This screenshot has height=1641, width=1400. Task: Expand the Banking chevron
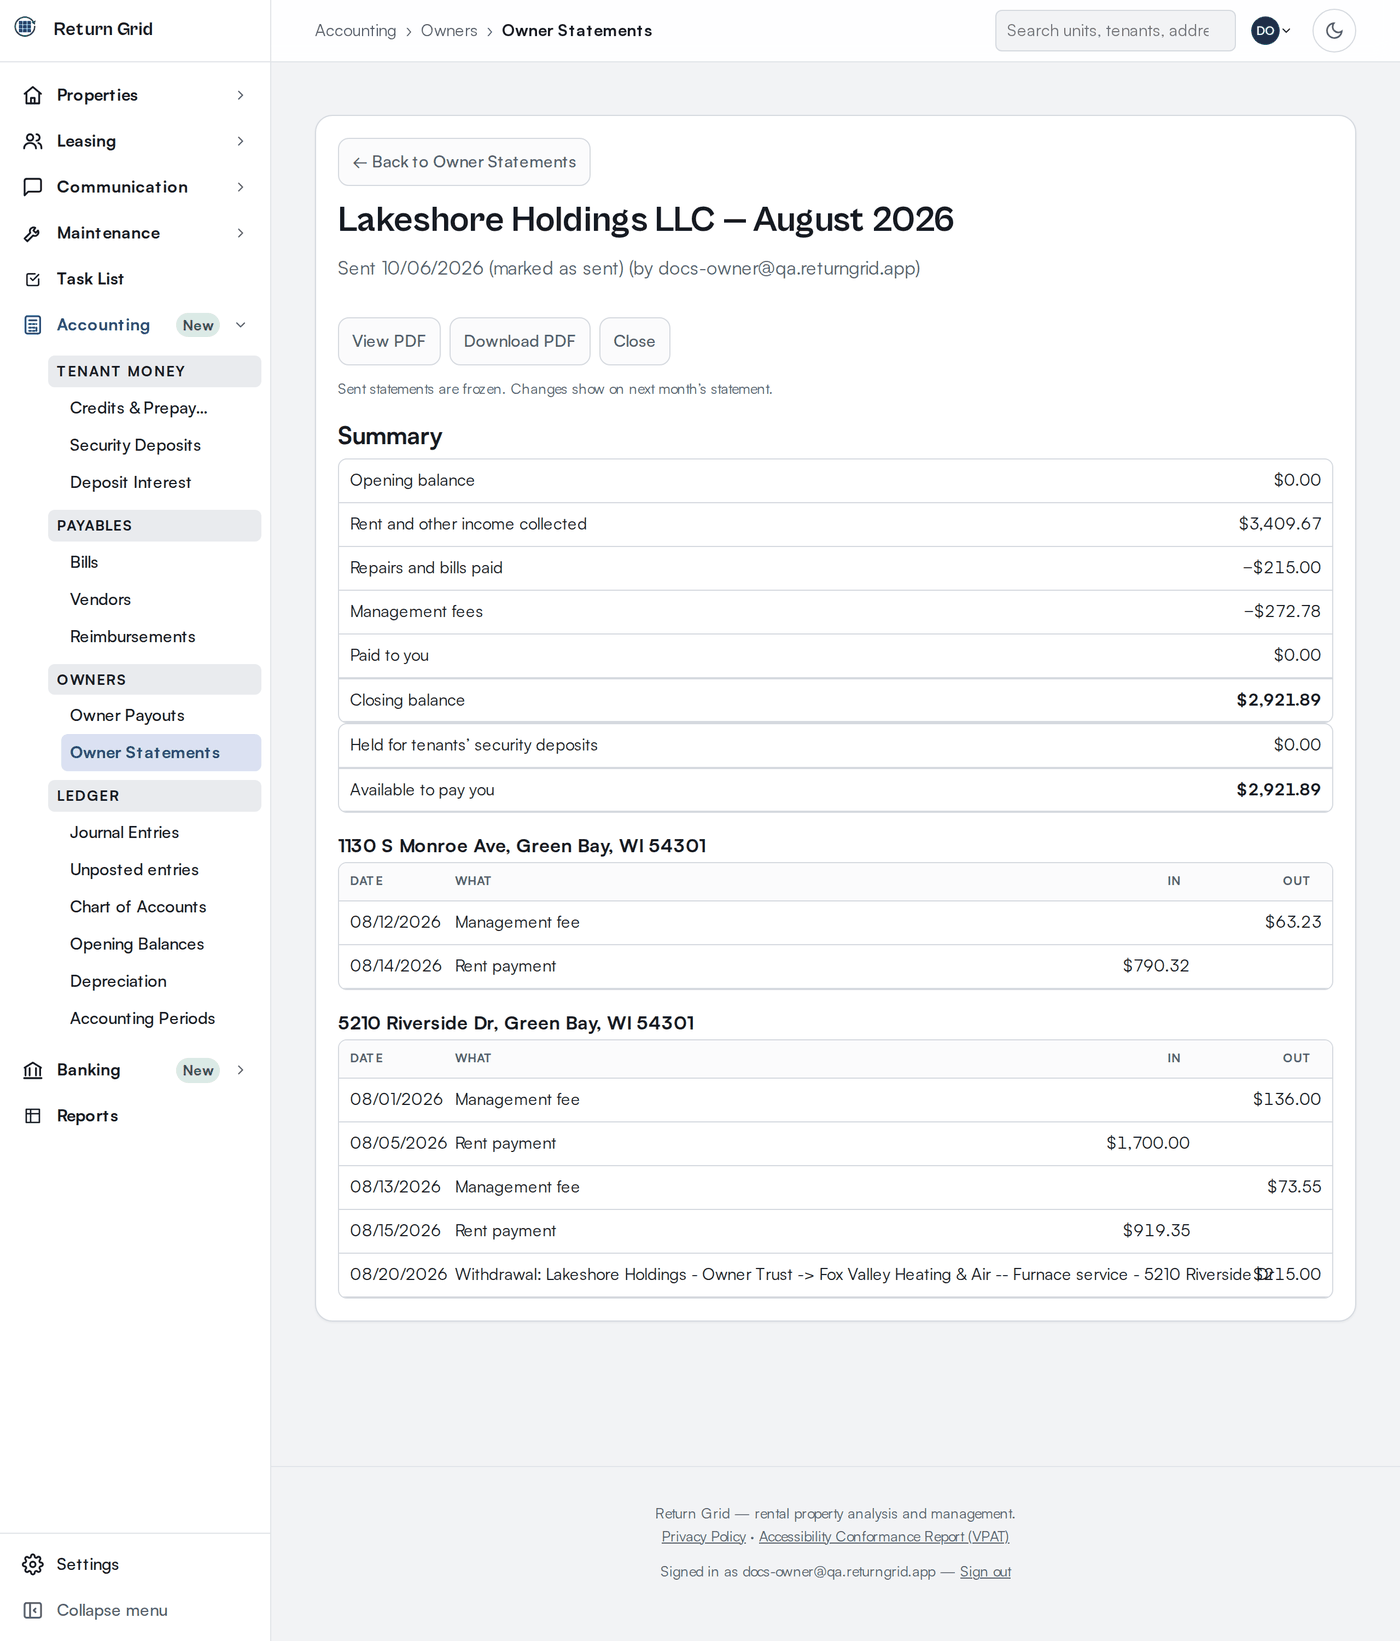(241, 1070)
